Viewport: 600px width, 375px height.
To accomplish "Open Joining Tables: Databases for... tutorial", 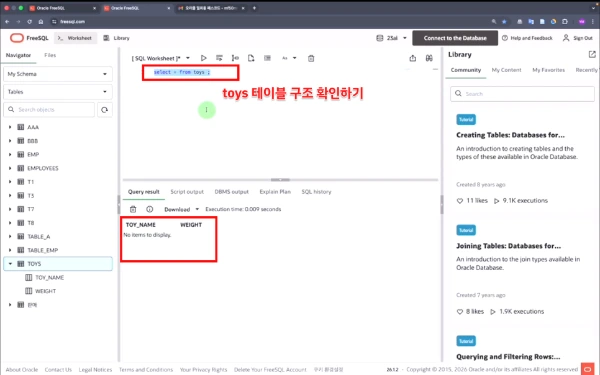I will tap(508, 246).
